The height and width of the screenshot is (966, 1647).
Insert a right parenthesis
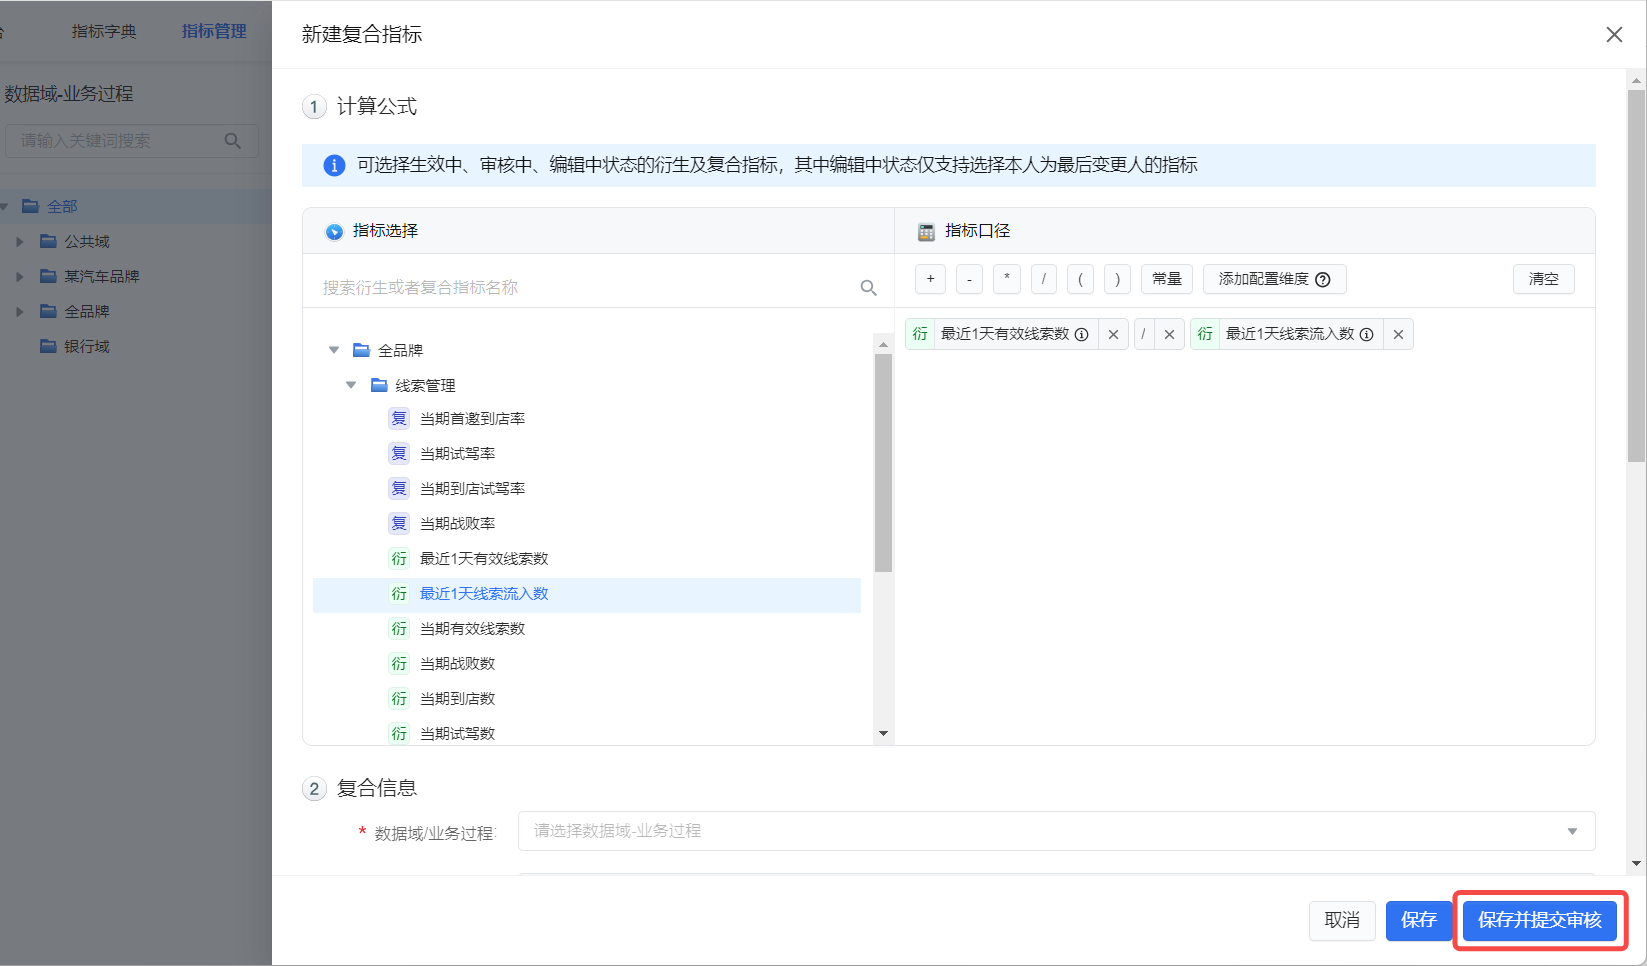(x=1117, y=279)
